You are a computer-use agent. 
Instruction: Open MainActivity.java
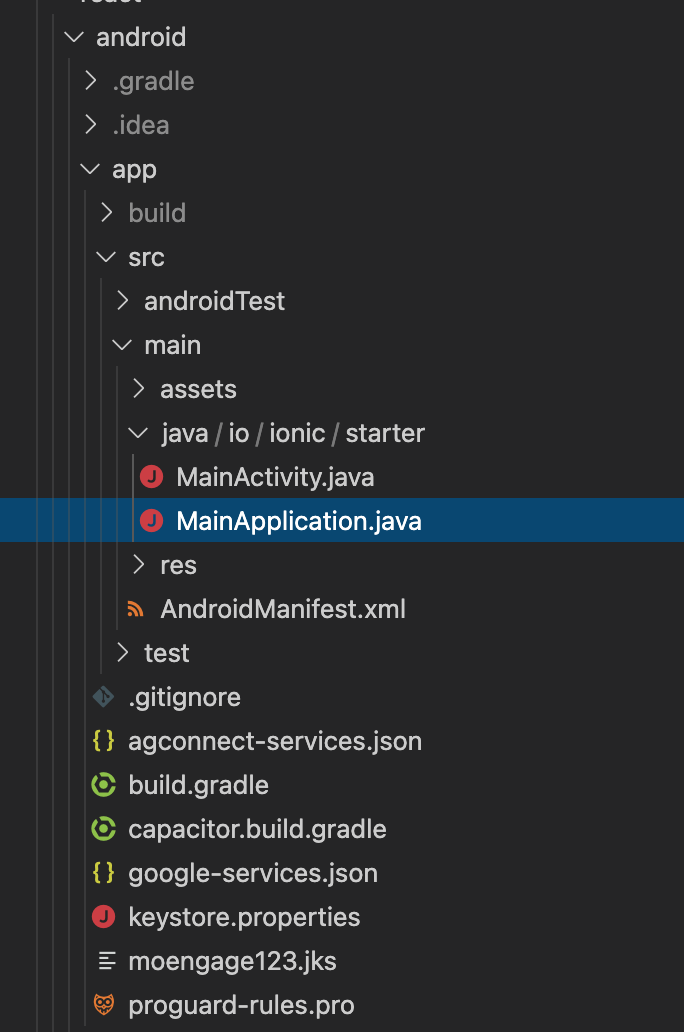pyautogui.click(x=275, y=477)
